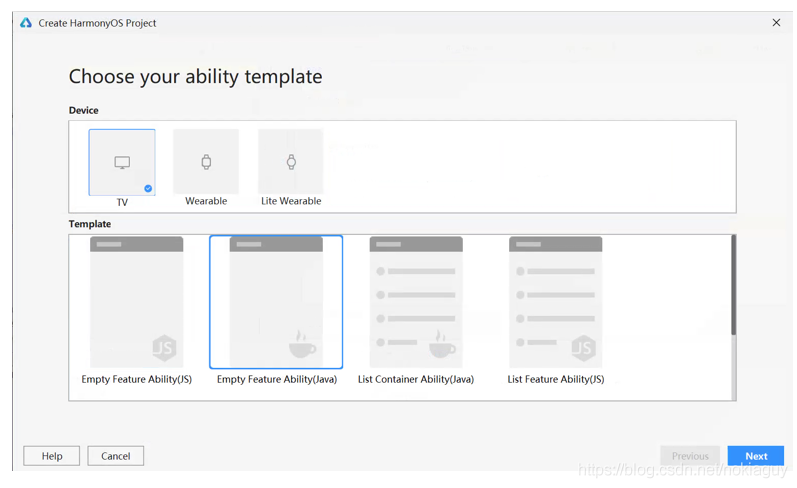
Task: Click the HarmonyOS logo in title bar
Action: 26,23
